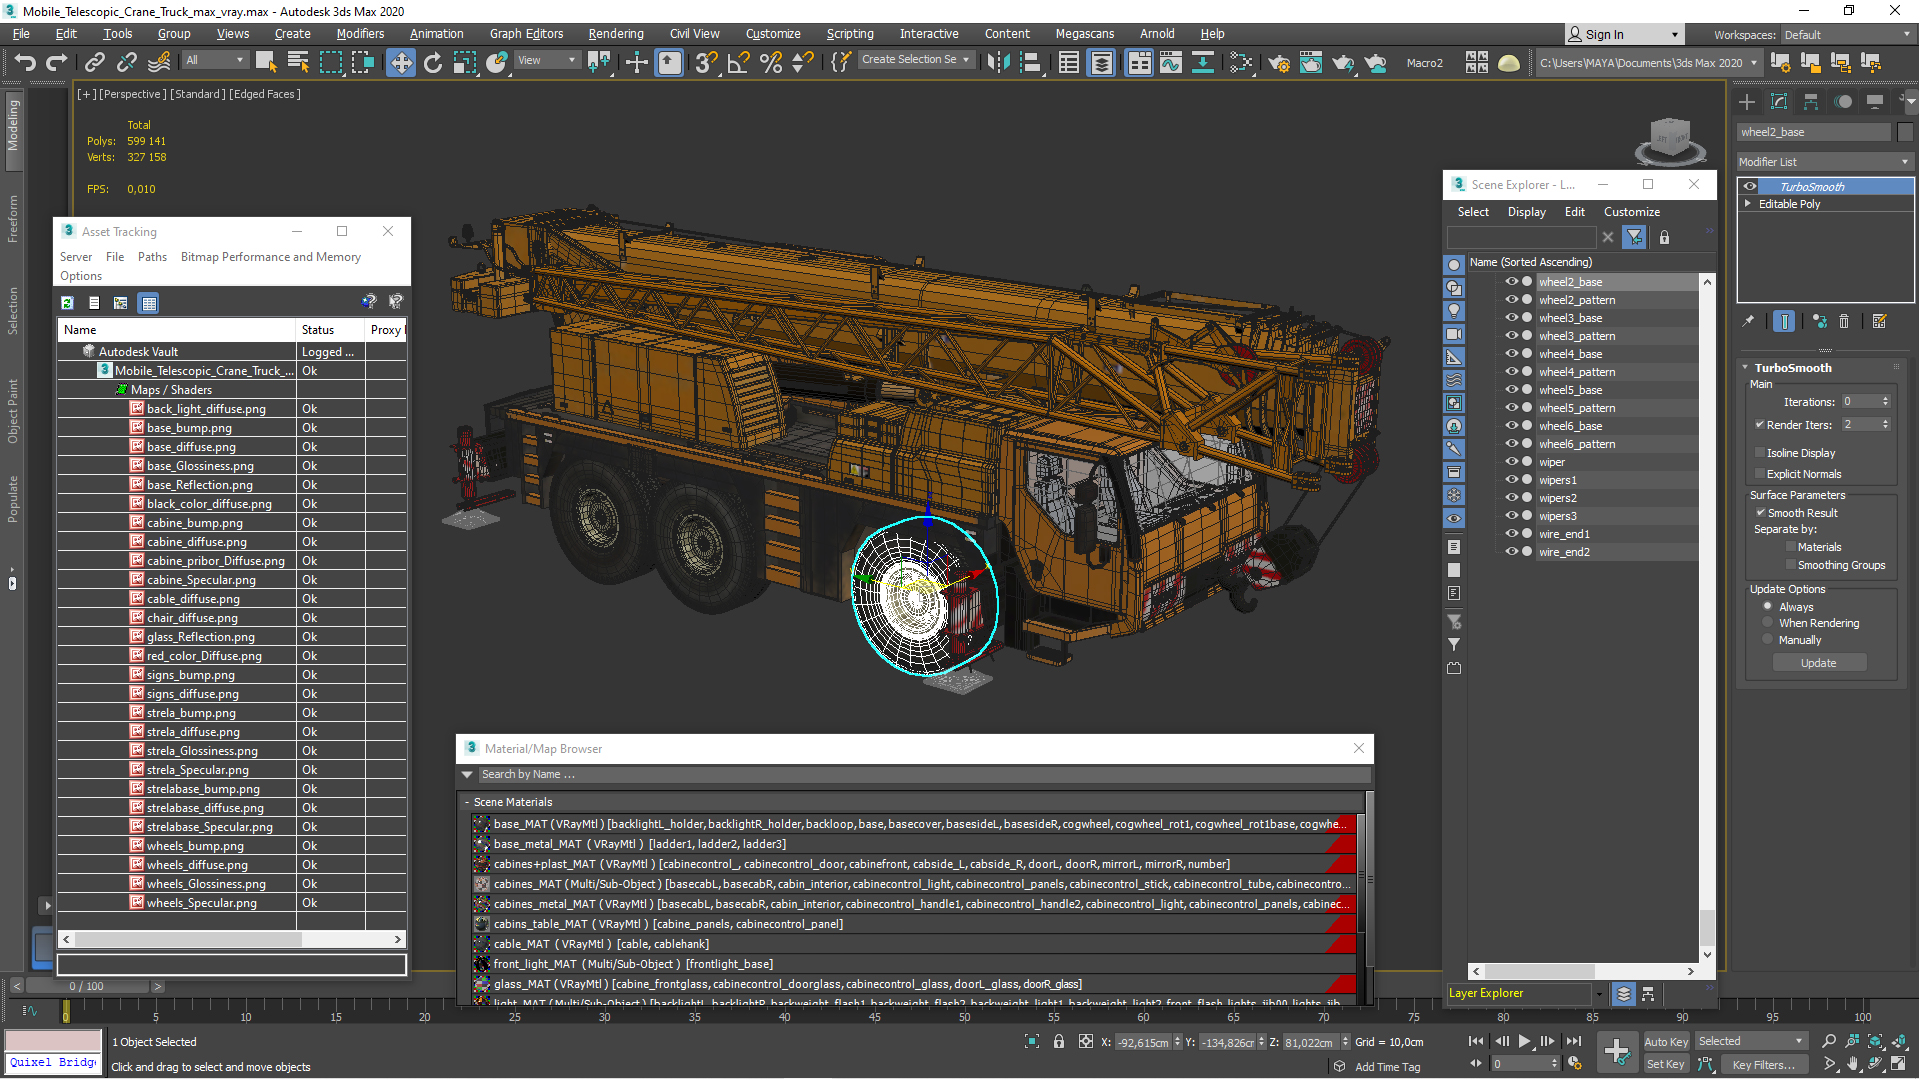Click the Redo arrow in the main toolbar
This screenshot has width=1920, height=1080.
(57, 63)
